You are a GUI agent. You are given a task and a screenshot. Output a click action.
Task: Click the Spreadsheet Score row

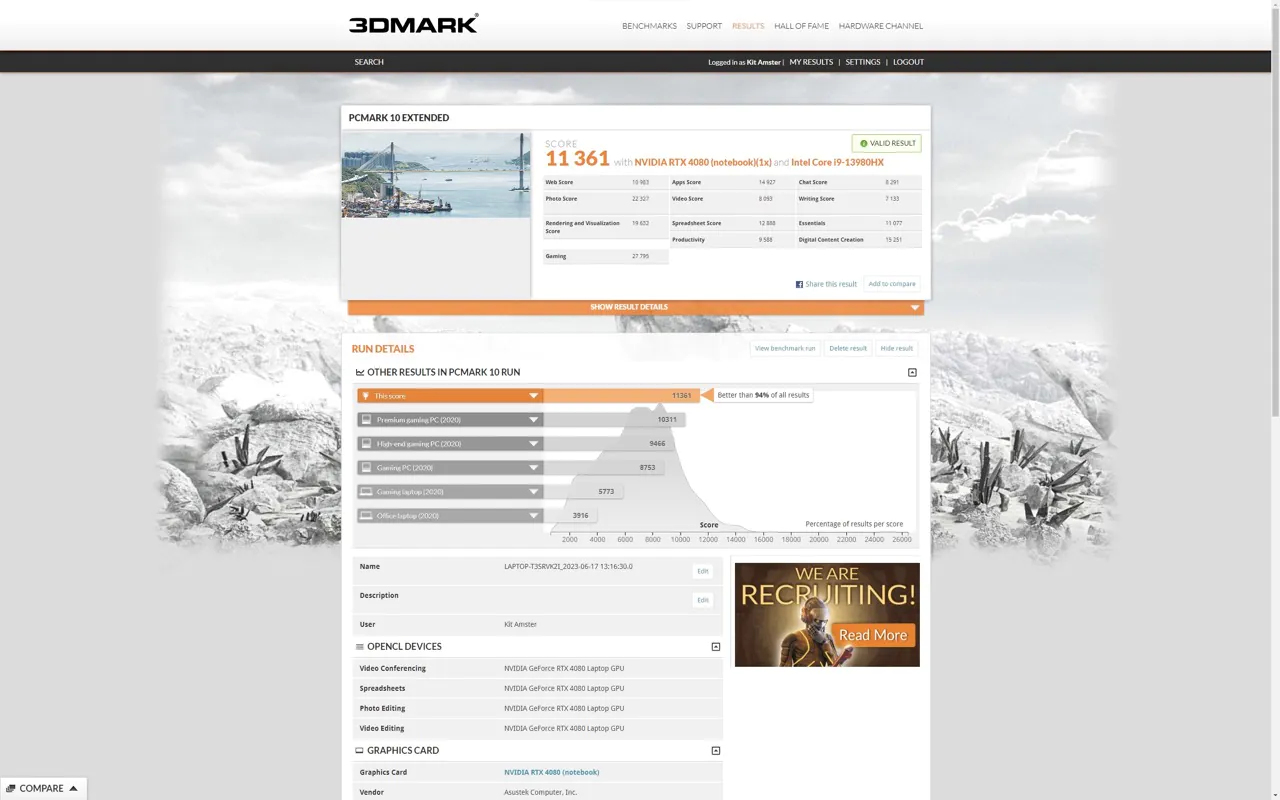732,223
